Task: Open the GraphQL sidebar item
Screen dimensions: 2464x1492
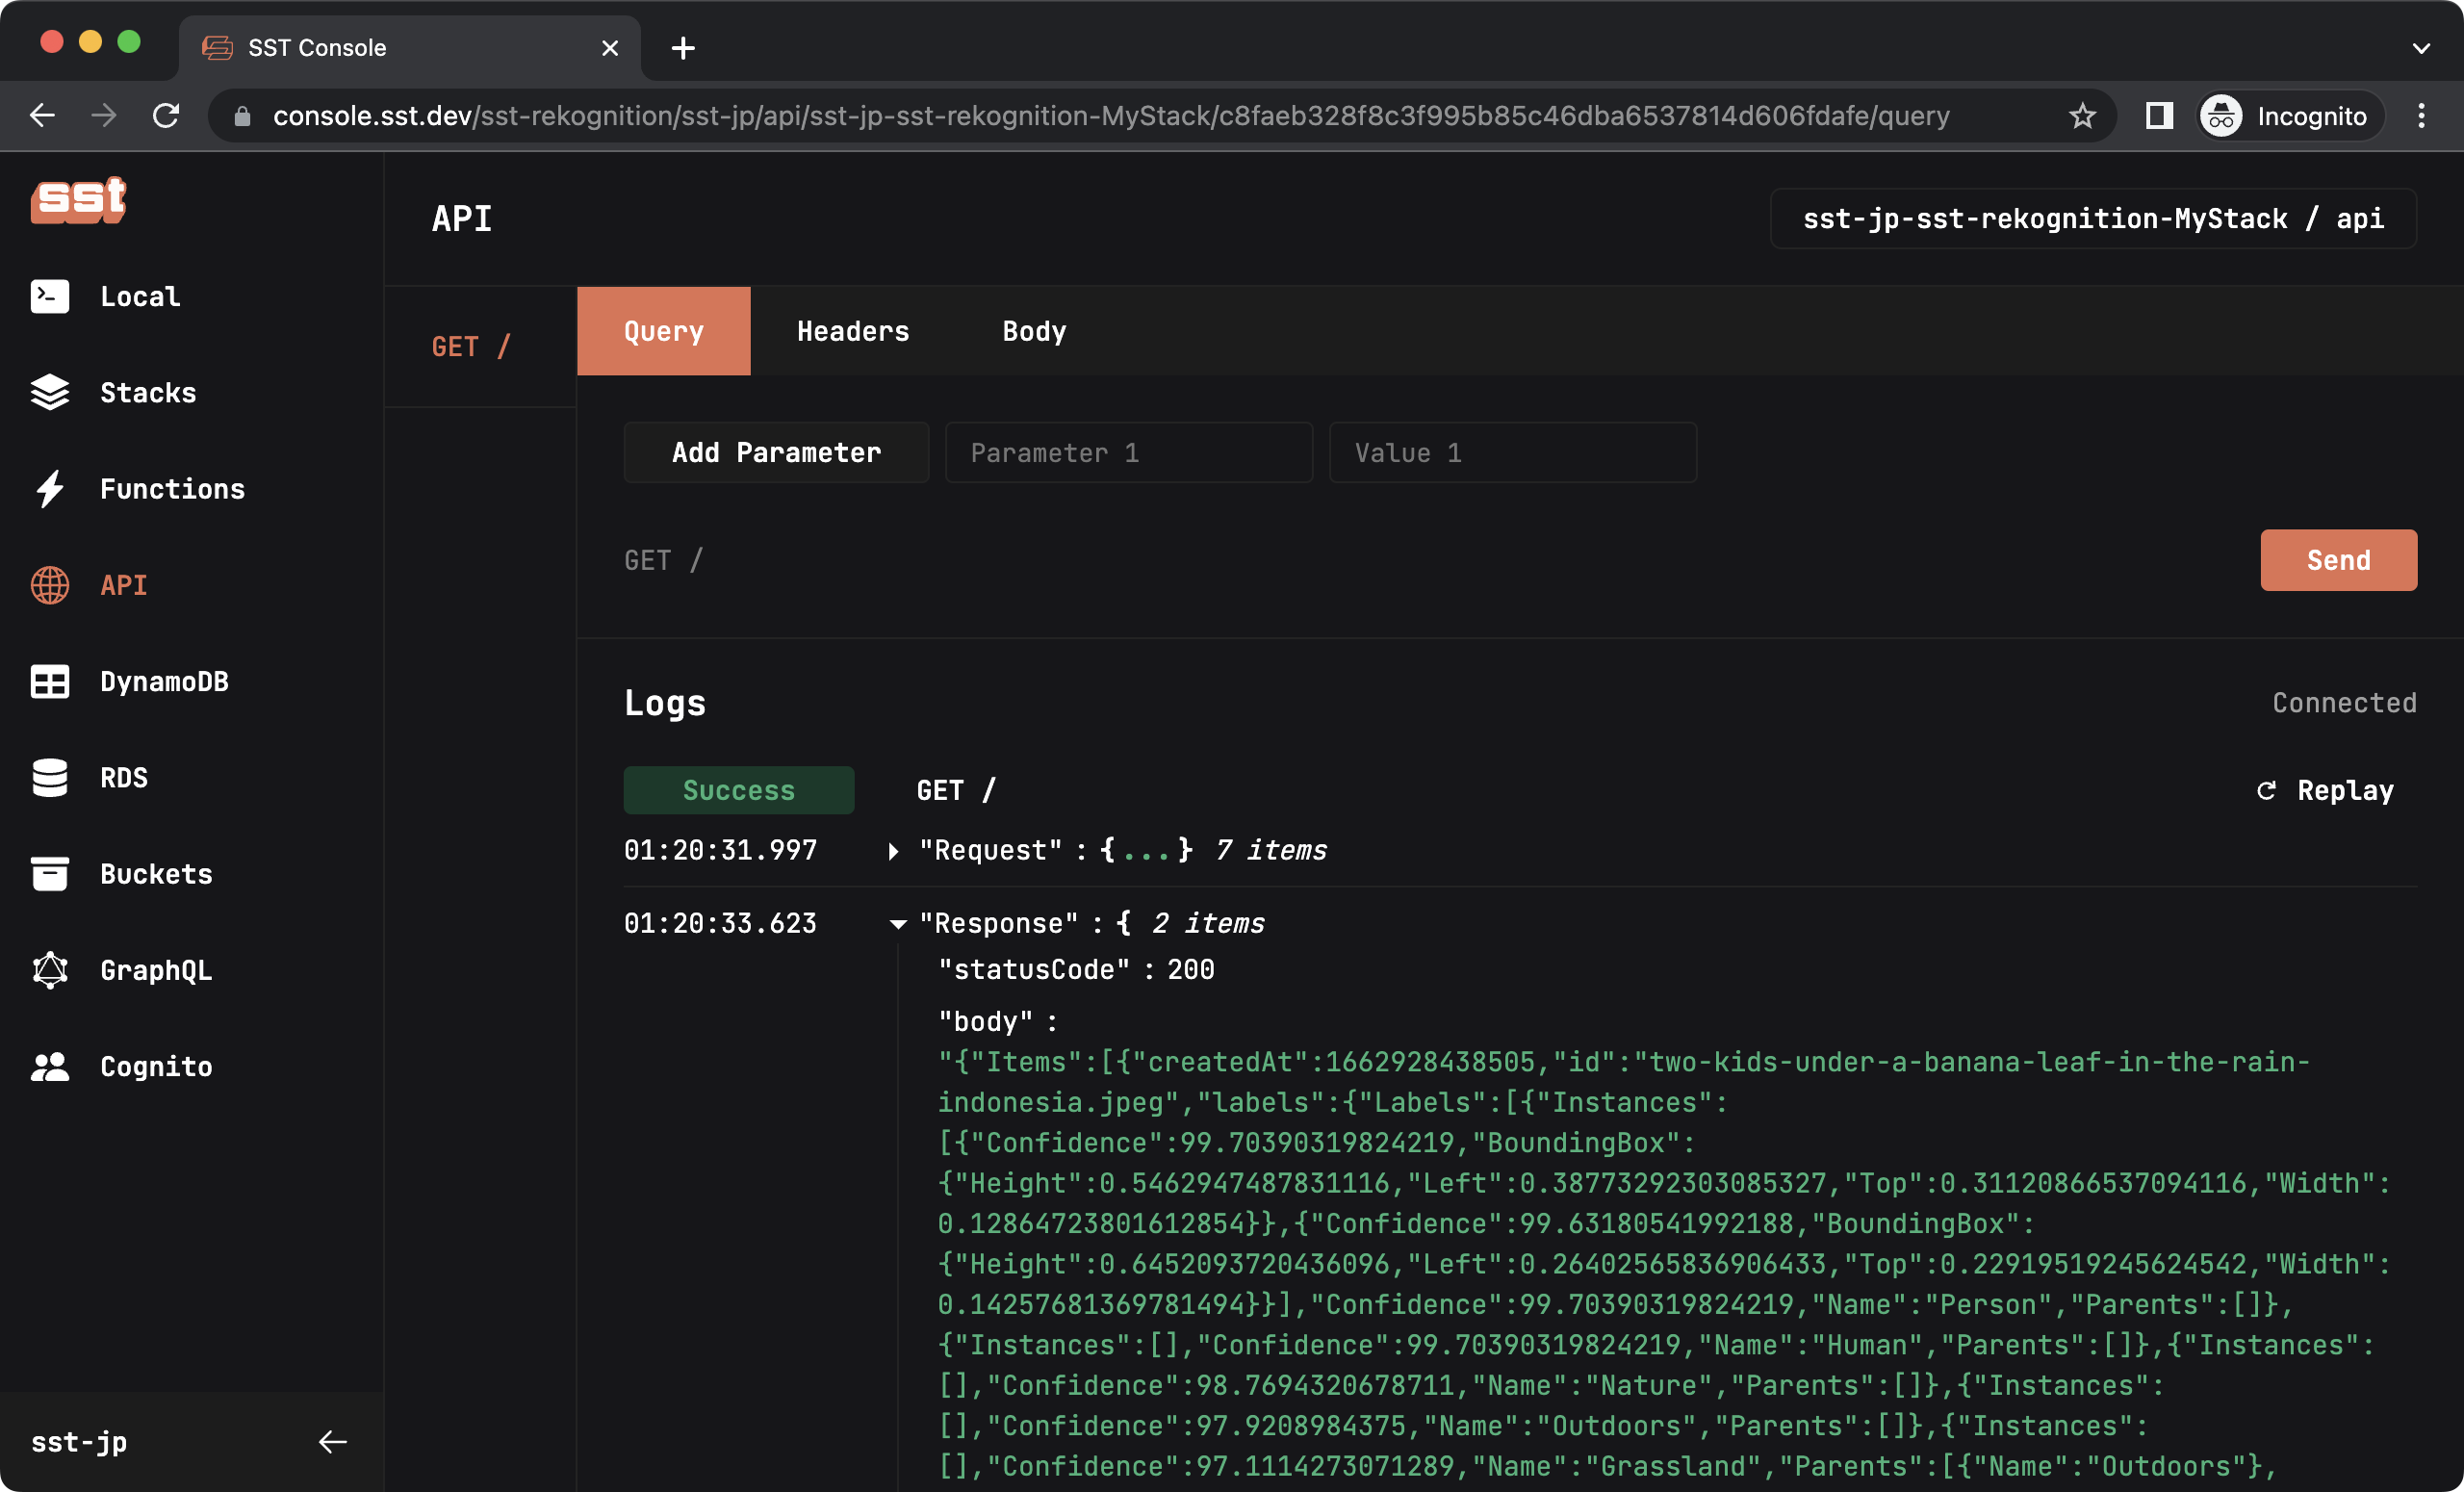Action: [156, 970]
